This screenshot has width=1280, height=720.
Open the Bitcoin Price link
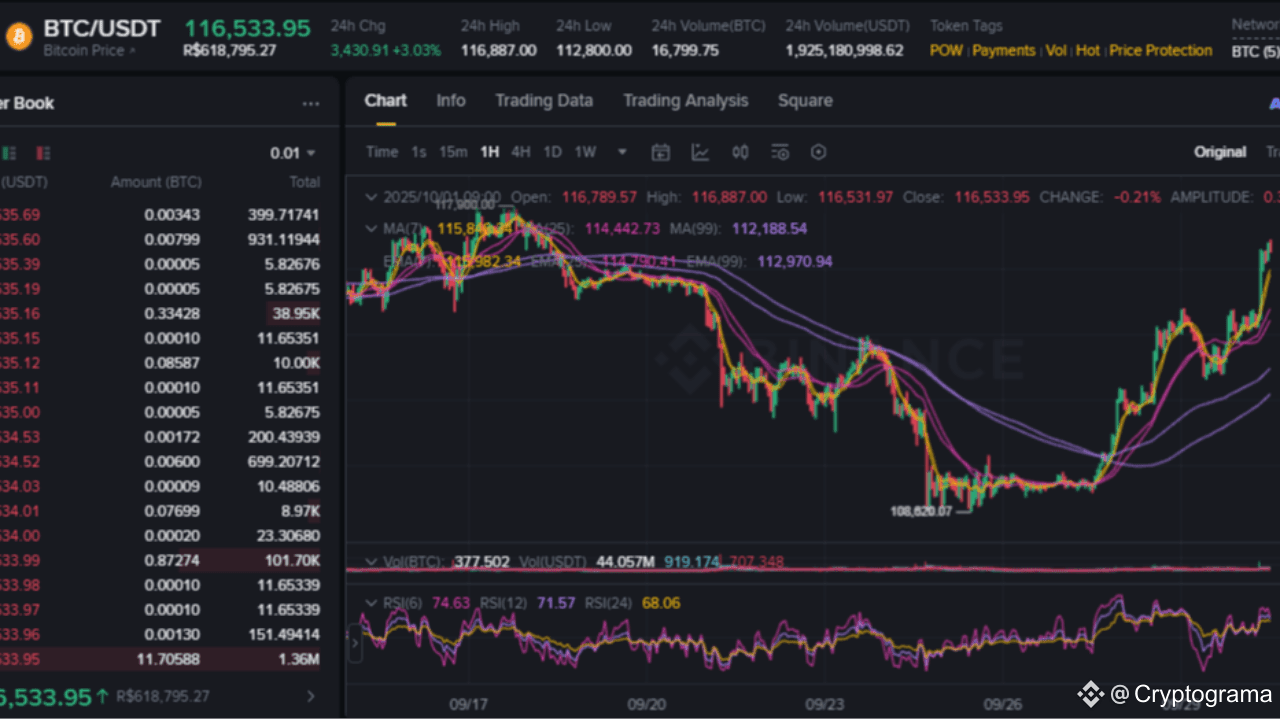(x=90, y=50)
